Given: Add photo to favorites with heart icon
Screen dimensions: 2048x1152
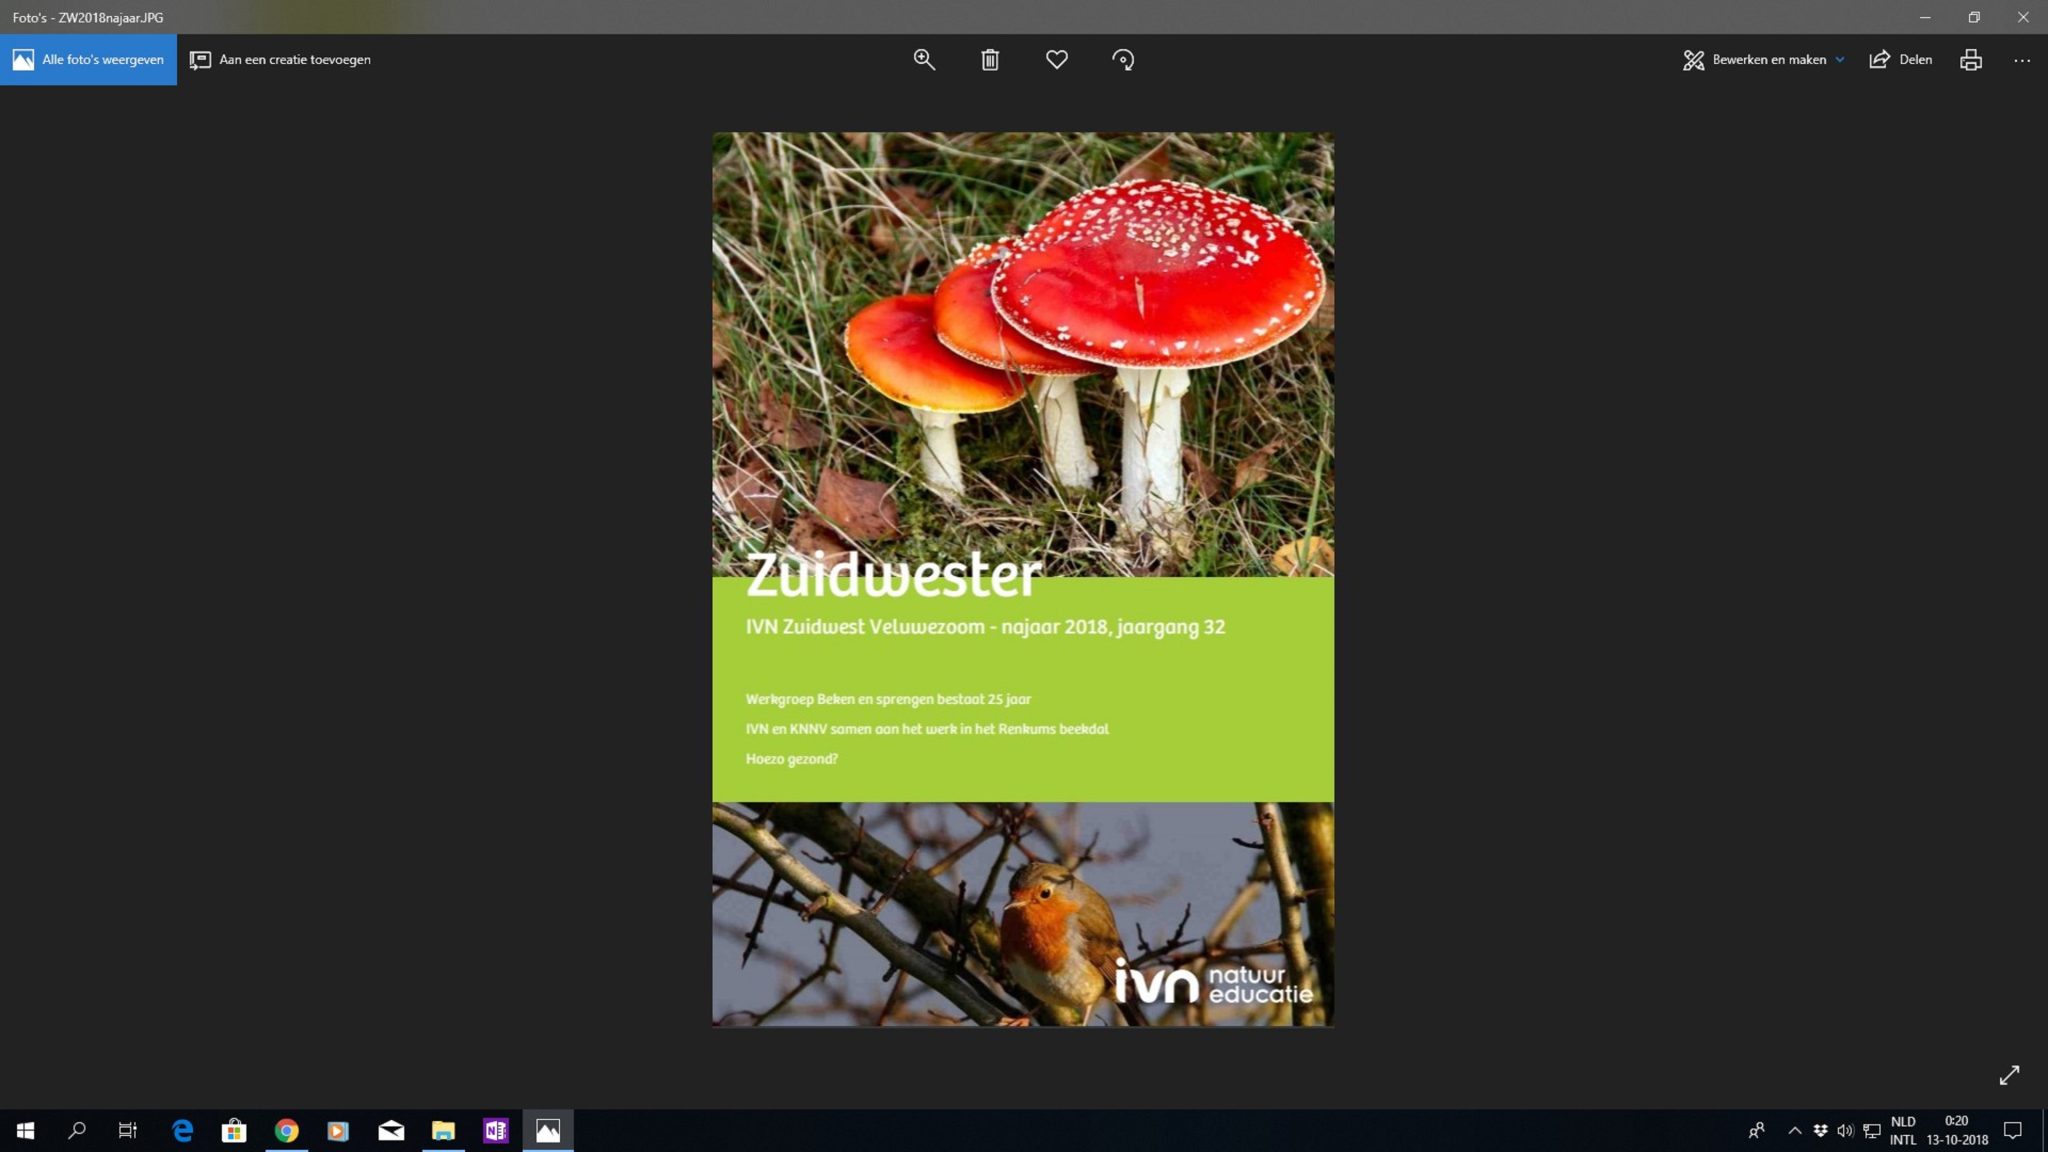Looking at the screenshot, I should pyautogui.click(x=1057, y=60).
